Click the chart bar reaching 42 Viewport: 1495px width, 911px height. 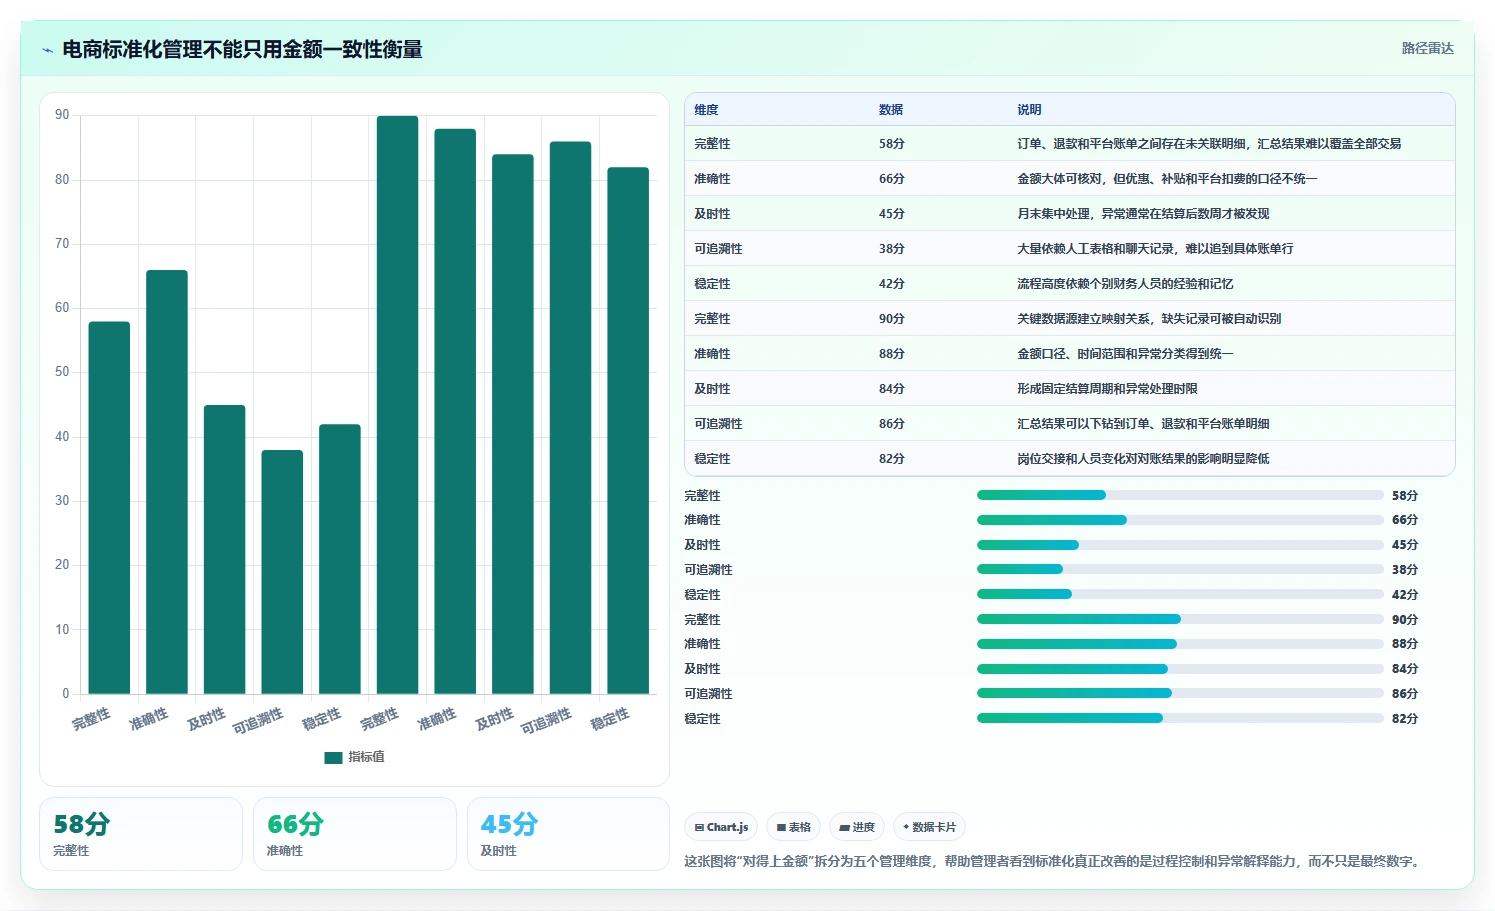tap(340, 559)
